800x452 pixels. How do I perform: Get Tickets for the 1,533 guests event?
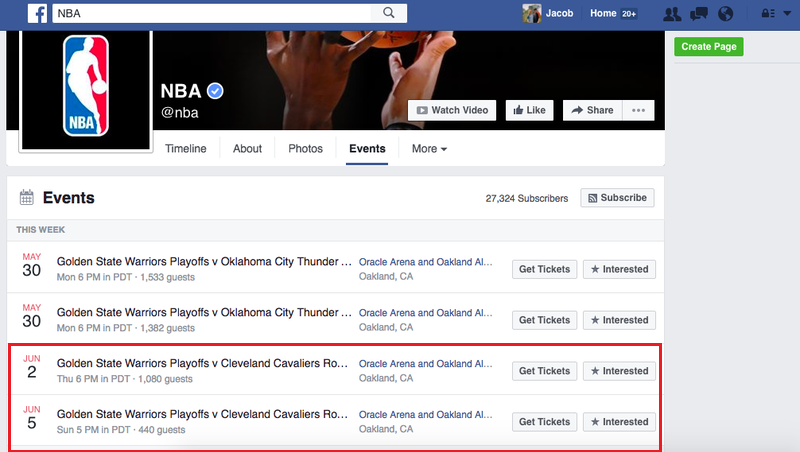coord(544,269)
